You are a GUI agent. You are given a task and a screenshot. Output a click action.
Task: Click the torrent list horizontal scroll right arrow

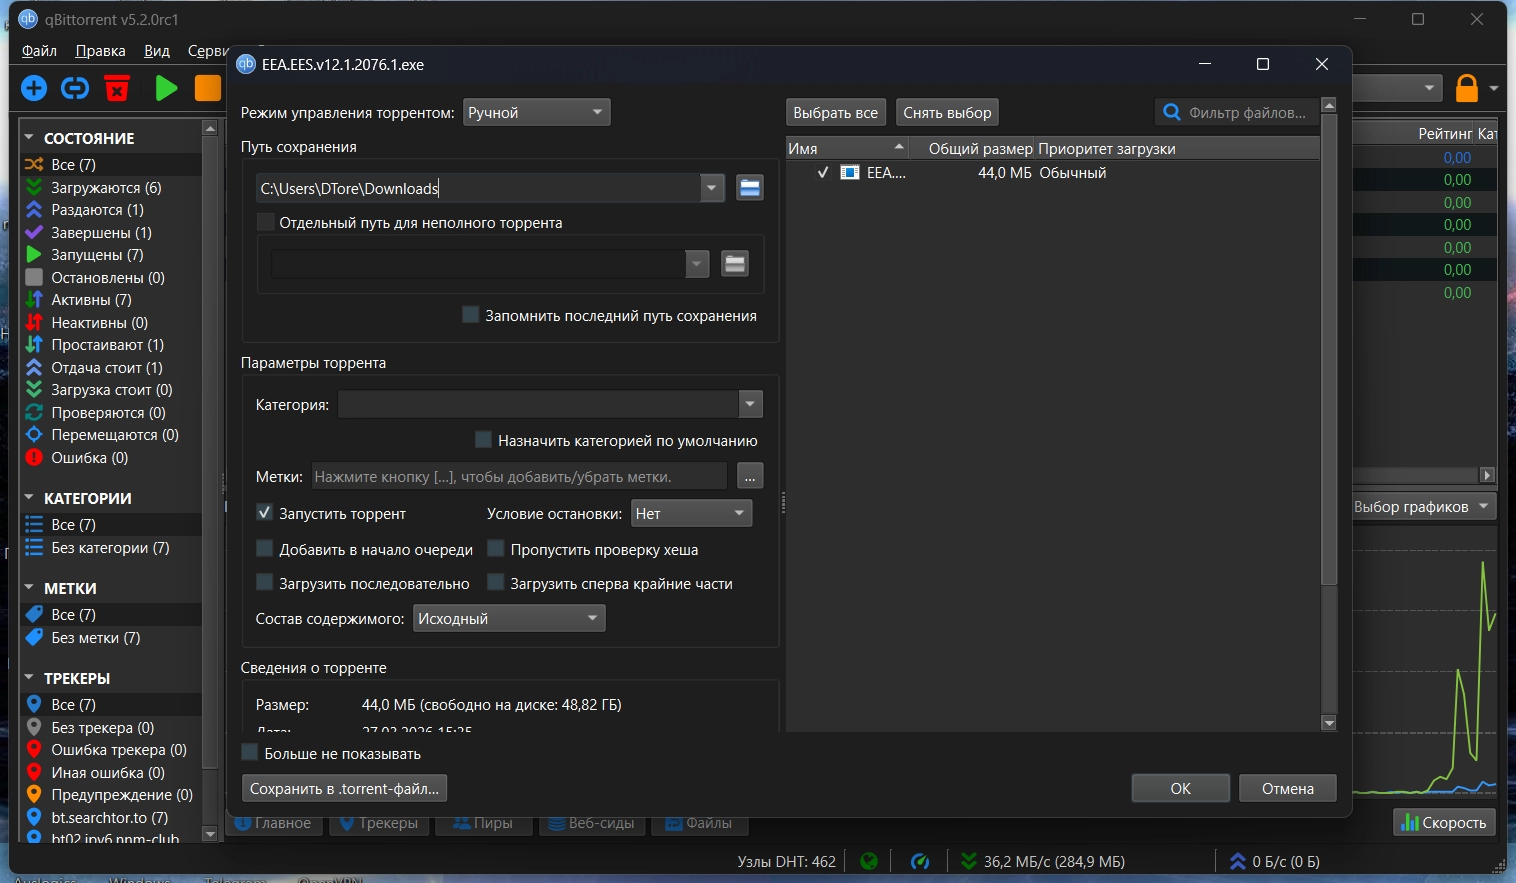click(x=1488, y=475)
